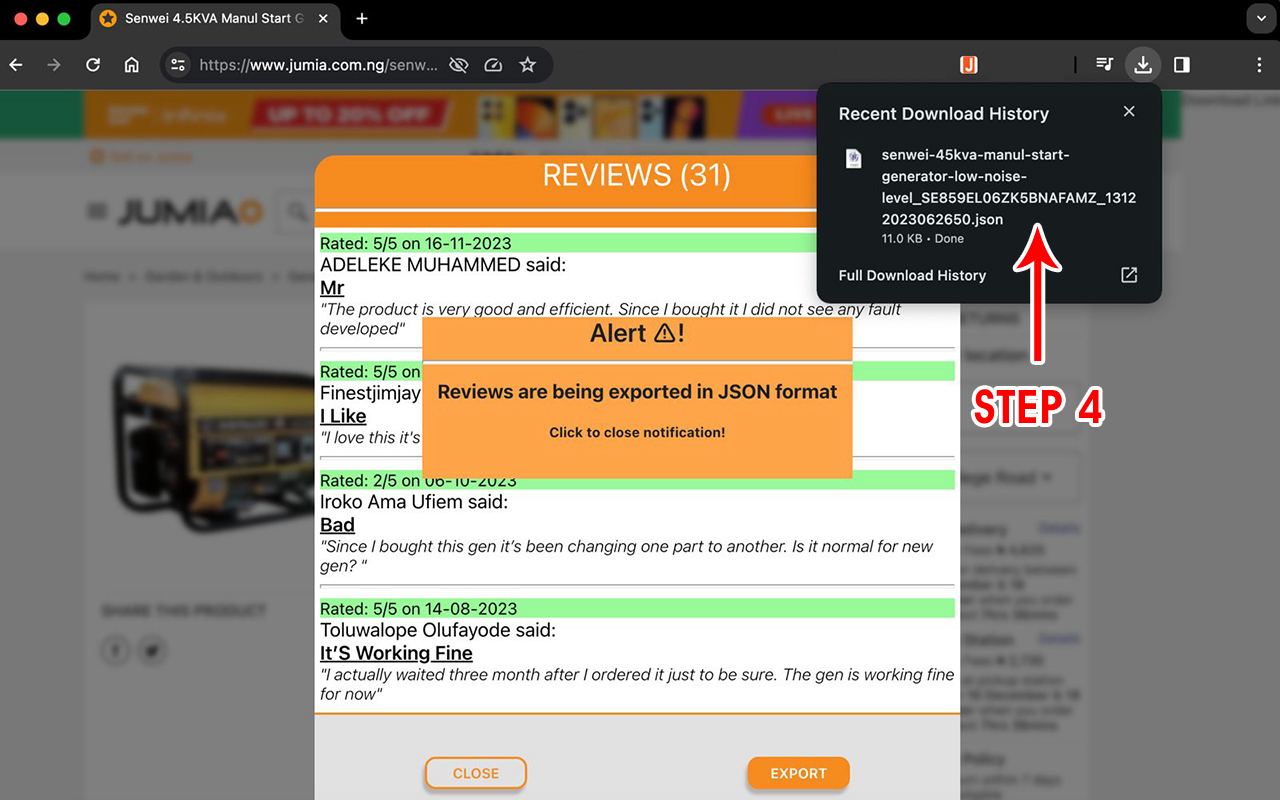This screenshot has width=1280, height=800.
Task: Open the Downloads icon in the browser toolbar
Action: click(x=1142, y=64)
